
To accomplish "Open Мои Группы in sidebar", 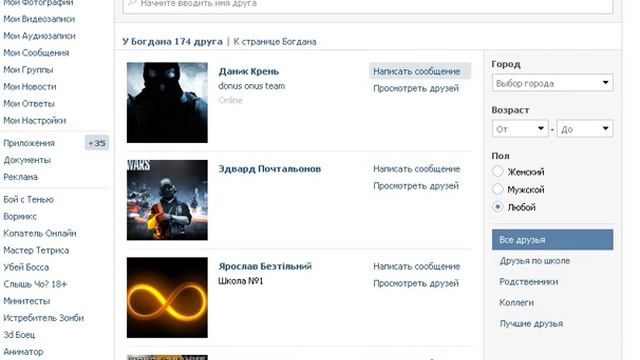I will coord(28,70).
